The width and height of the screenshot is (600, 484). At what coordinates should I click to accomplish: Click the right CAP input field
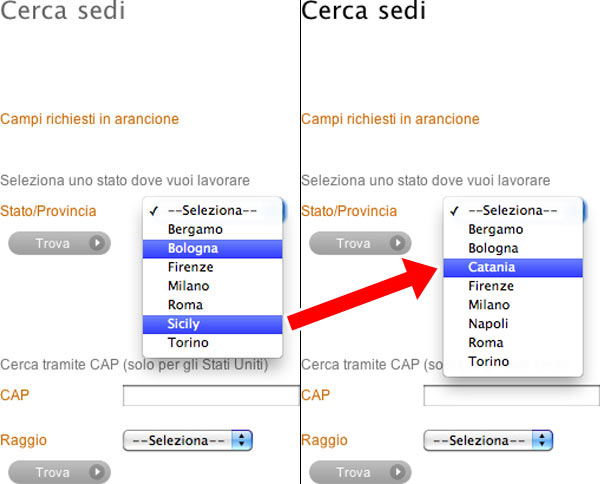pyautogui.click(x=511, y=395)
